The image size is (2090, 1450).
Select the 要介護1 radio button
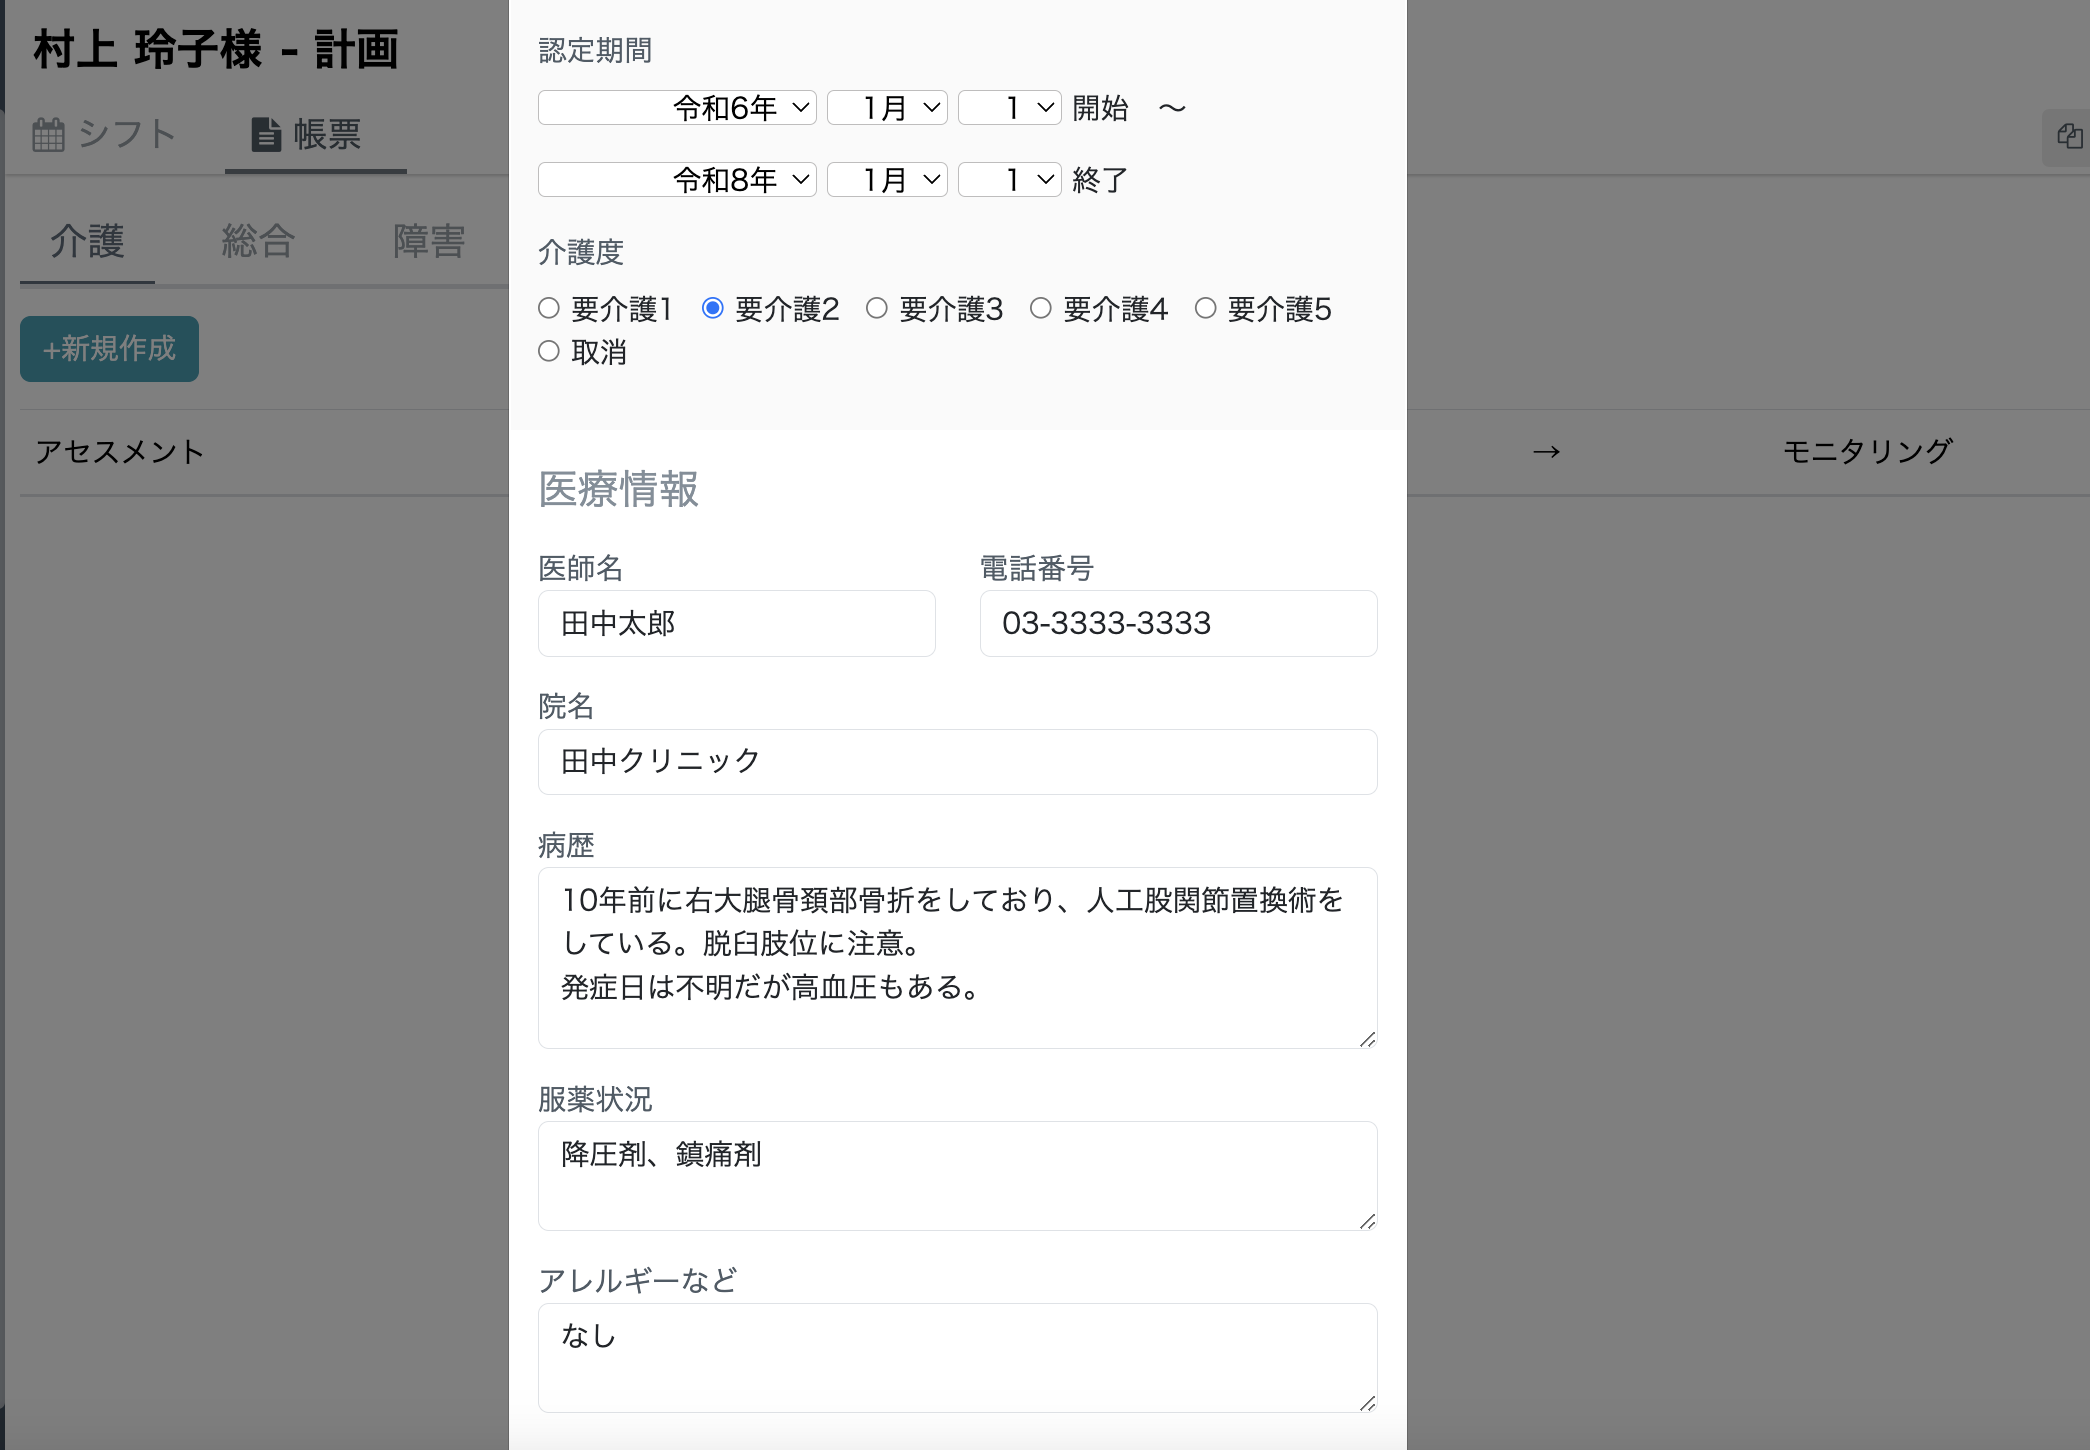click(x=548, y=308)
